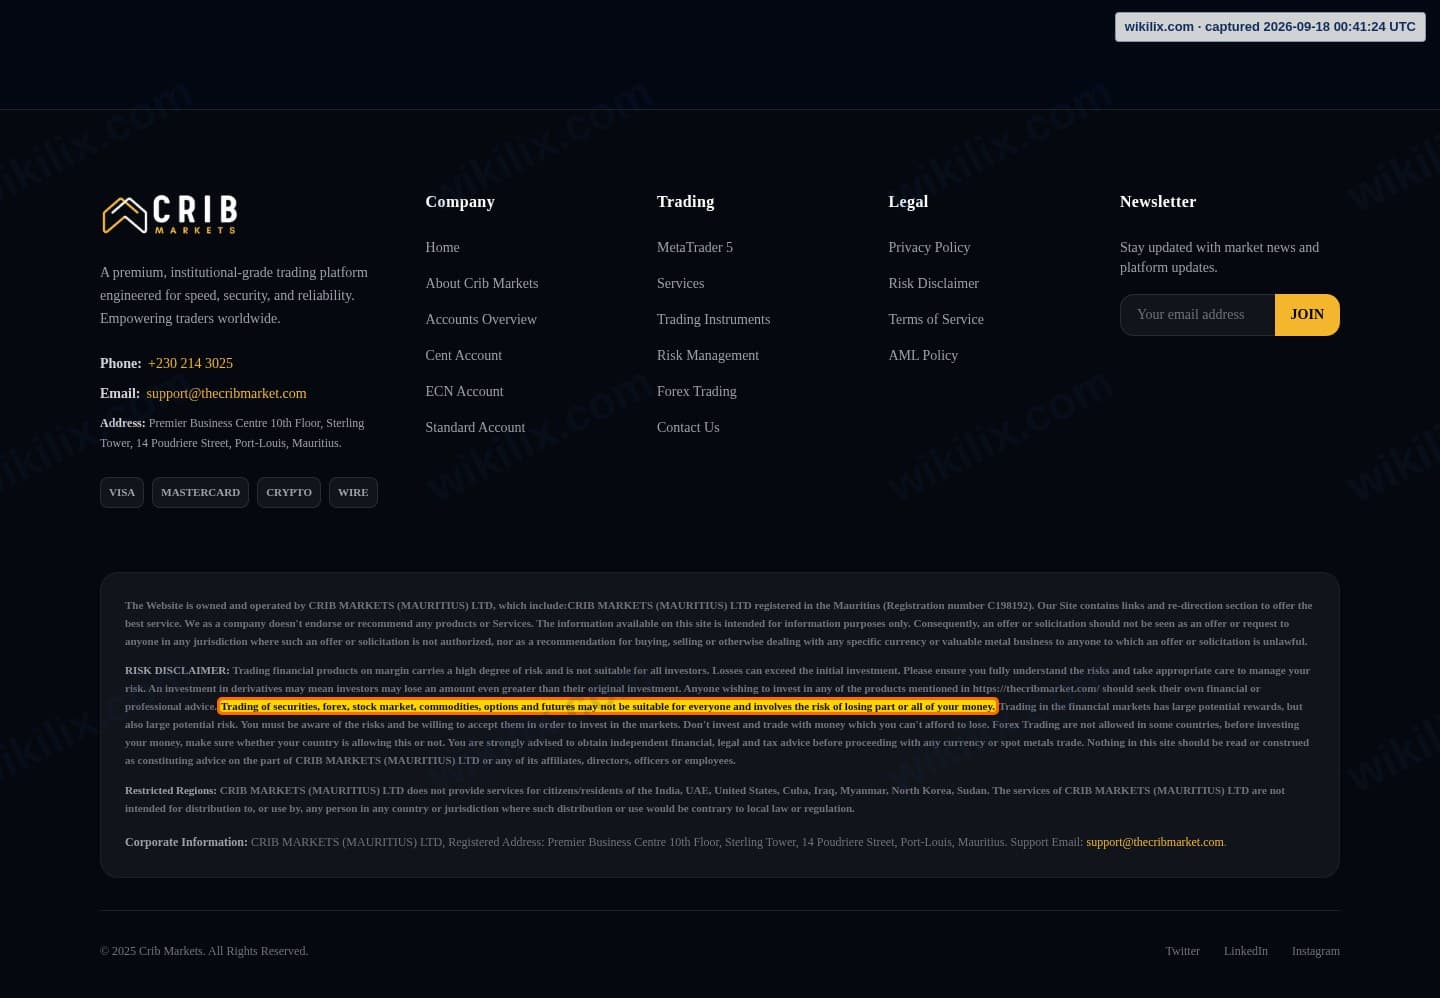Image resolution: width=1440 pixels, height=998 pixels.
Task: Open the Contact Us link
Action: click(688, 427)
